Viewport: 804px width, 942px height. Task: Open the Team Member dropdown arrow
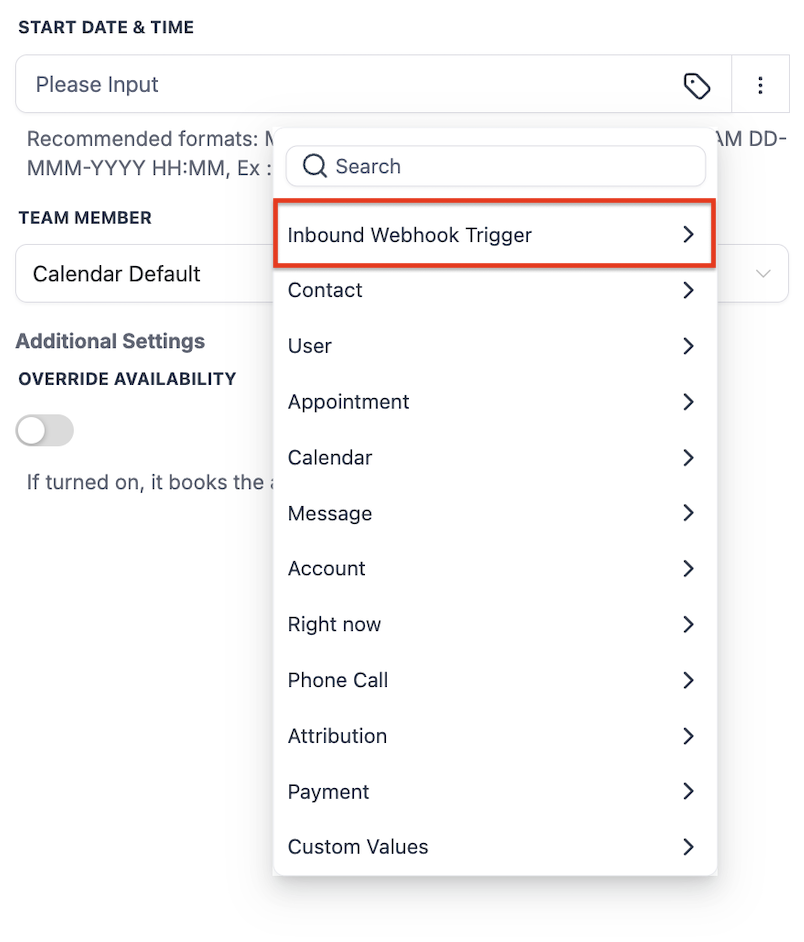pyautogui.click(x=763, y=274)
